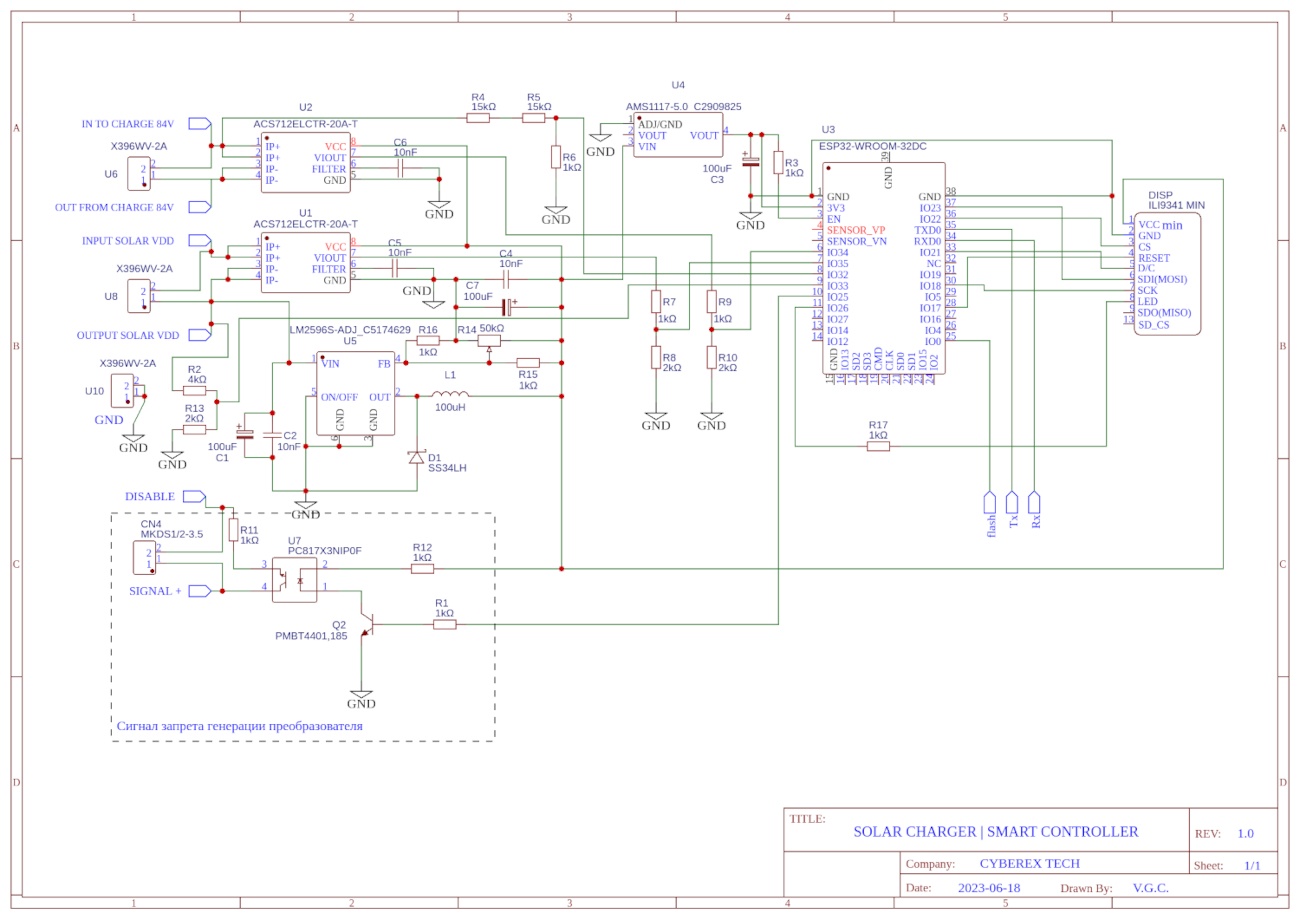Click the Sheet value 1/1
The height and width of the screenshot is (920, 1300).
[x=1252, y=865]
